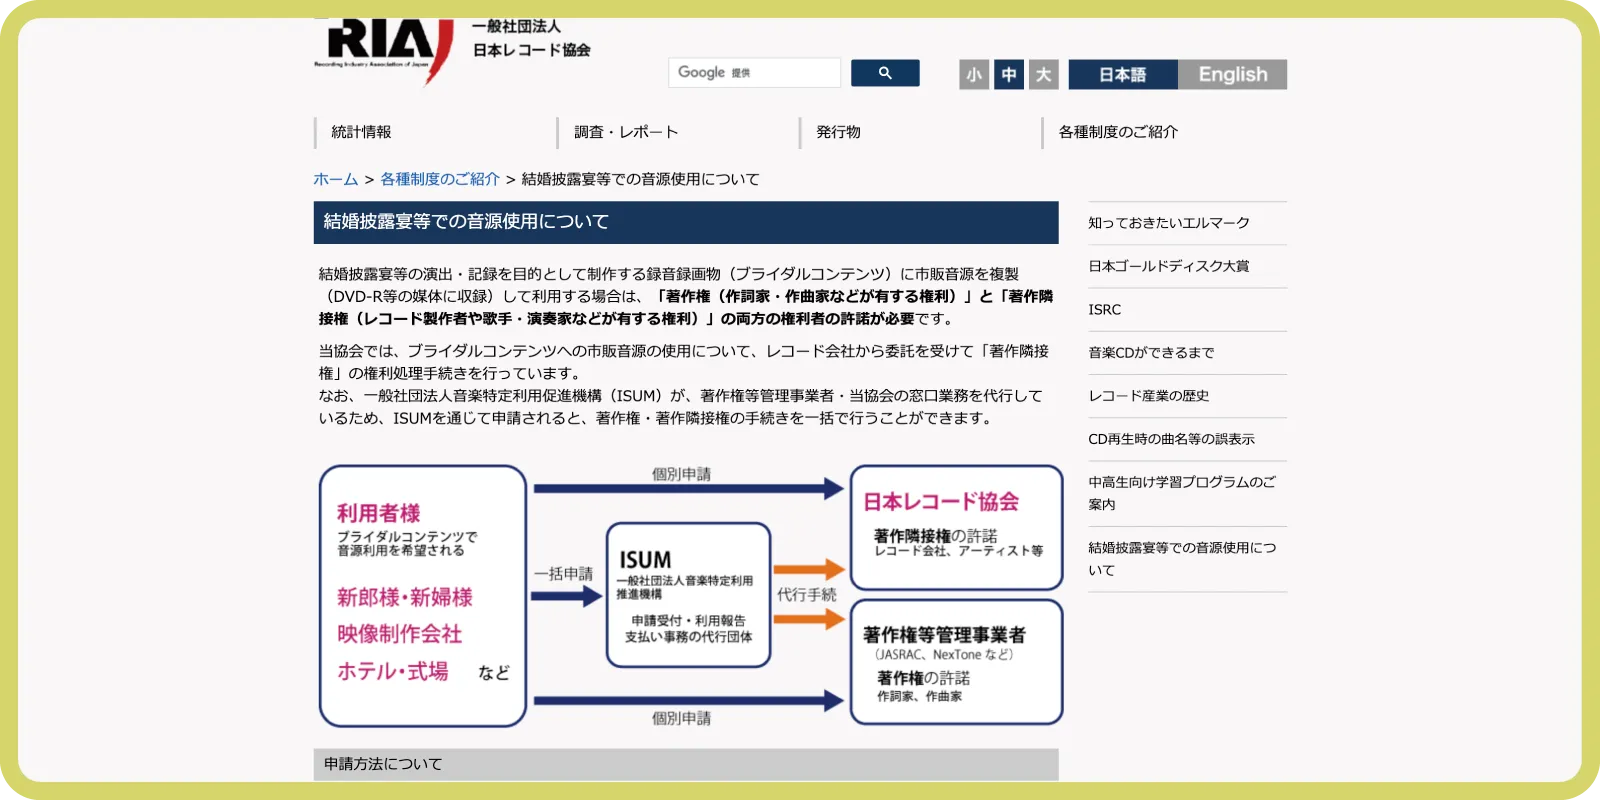Click 日本レコード協会 box in the diagram
This screenshot has width=1600, height=800.
click(x=956, y=527)
